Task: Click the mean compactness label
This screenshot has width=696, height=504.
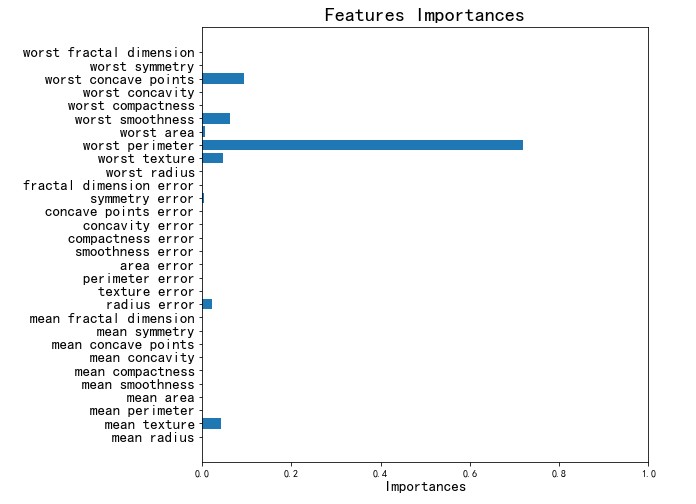Action: coord(134,371)
